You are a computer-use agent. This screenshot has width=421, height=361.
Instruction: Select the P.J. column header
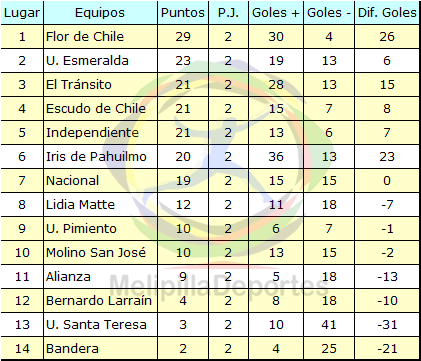tap(228, 13)
